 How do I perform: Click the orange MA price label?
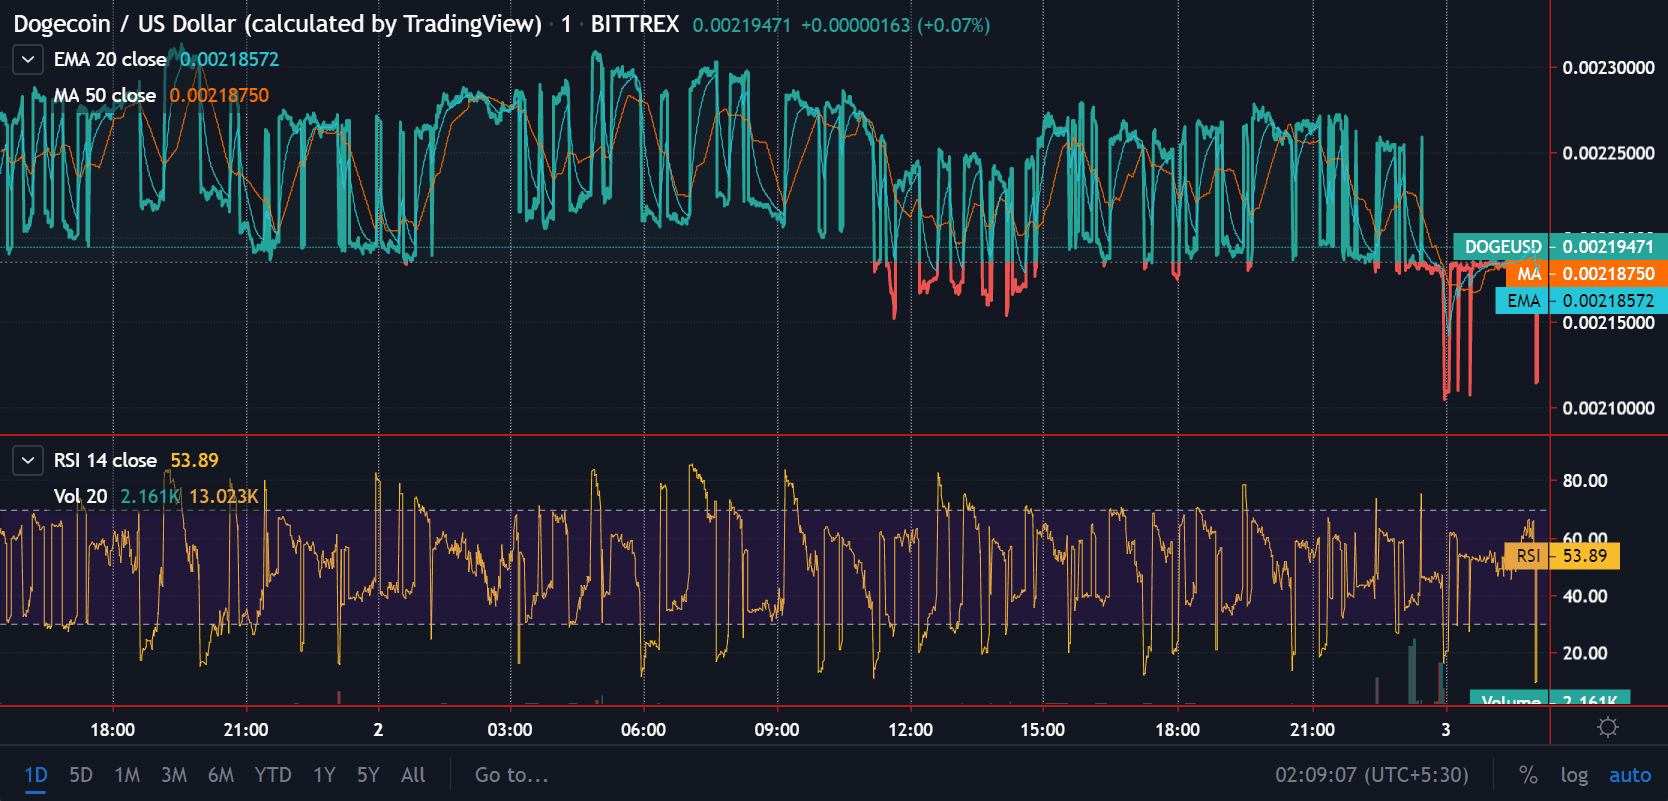coord(1586,274)
